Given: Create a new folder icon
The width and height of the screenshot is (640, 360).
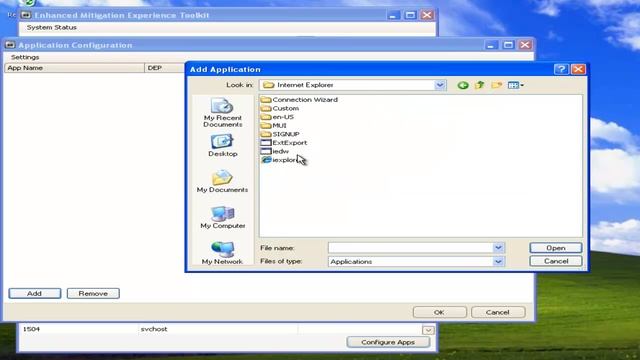Looking at the screenshot, I should [496, 85].
